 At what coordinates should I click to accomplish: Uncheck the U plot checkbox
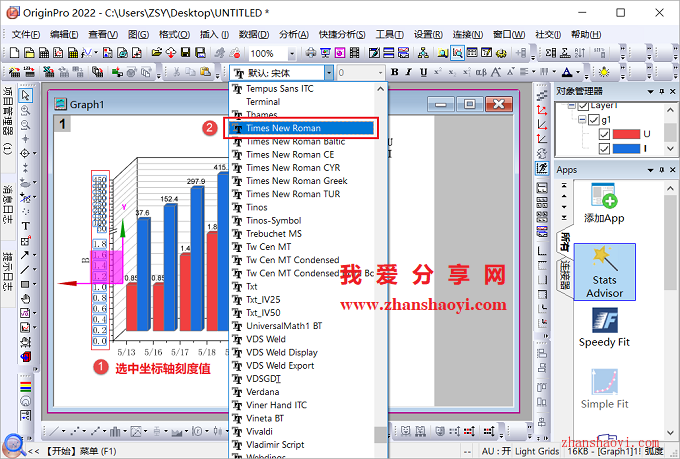pos(604,134)
